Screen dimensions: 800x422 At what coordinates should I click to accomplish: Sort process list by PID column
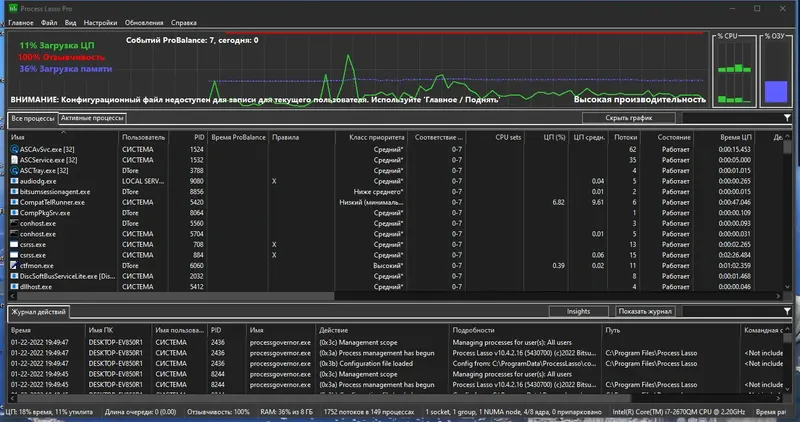(x=198, y=136)
